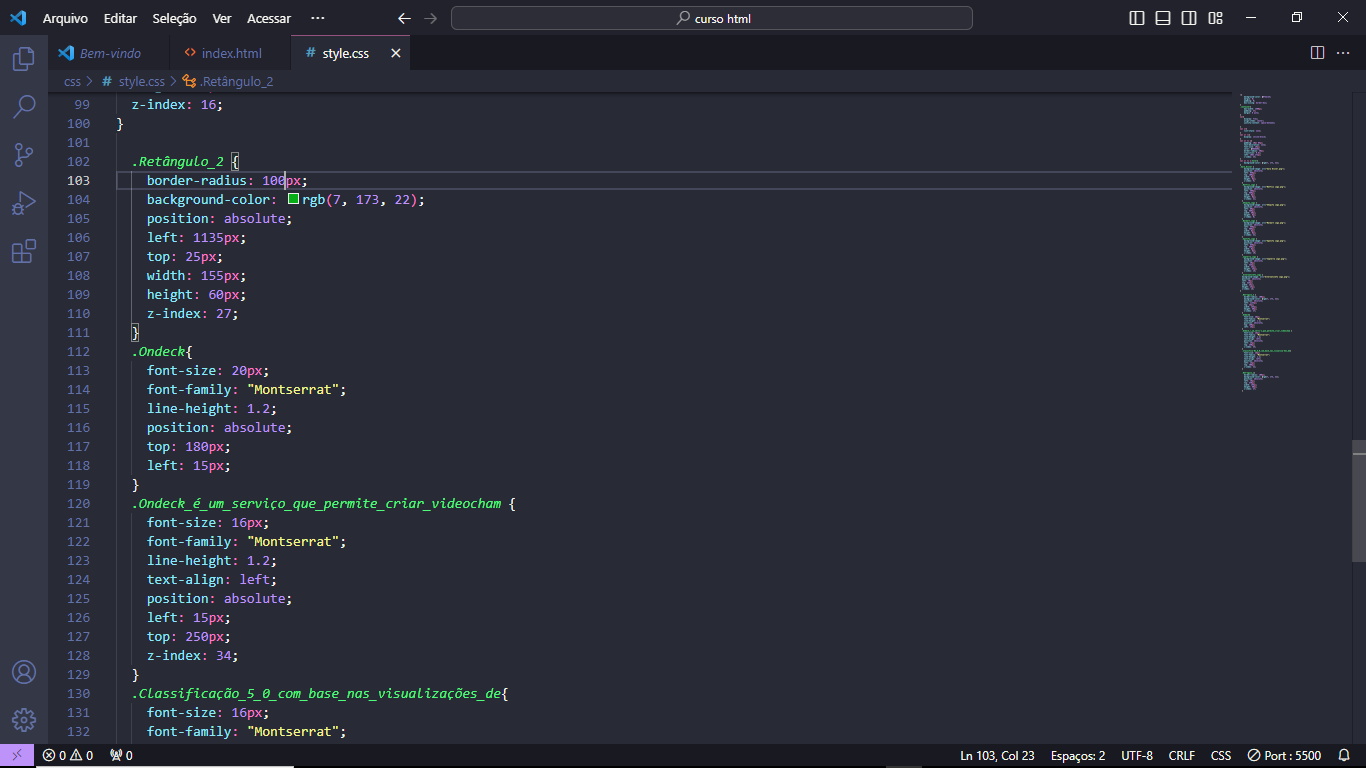Open the editor More Actions ellipsis

coord(1343,53)
